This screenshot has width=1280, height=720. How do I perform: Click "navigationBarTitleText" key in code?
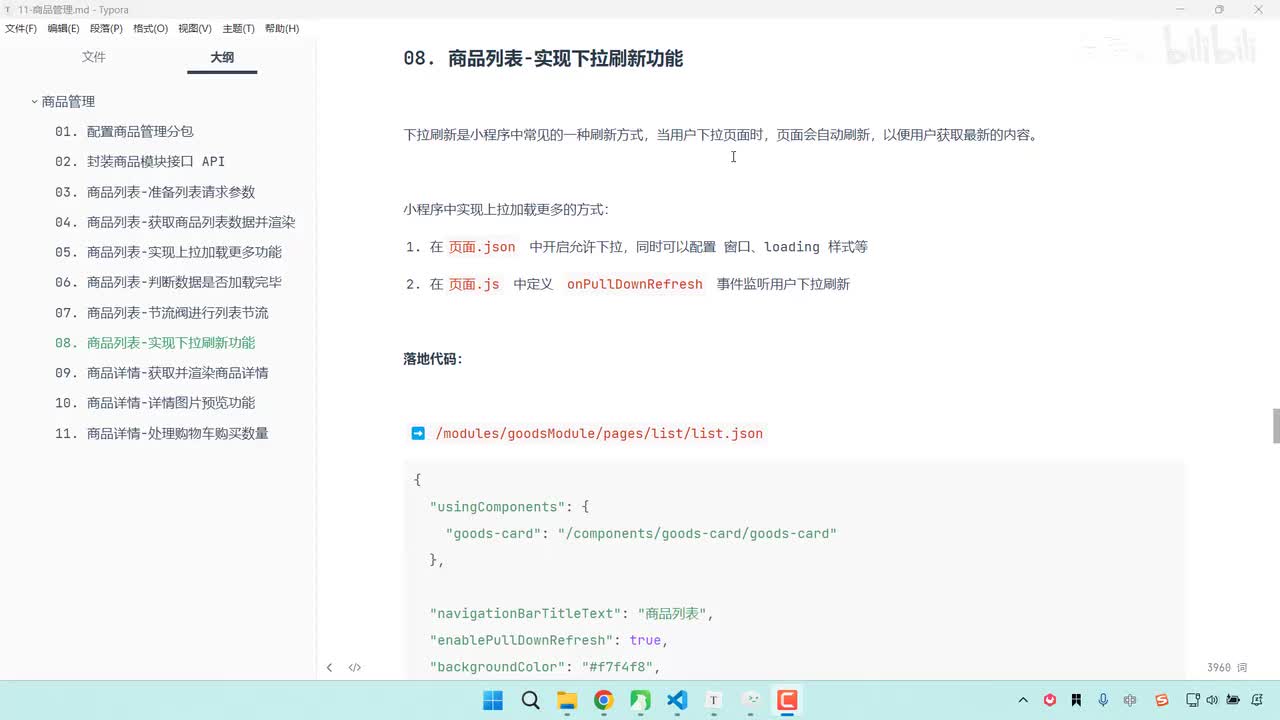tap(525, 613)
